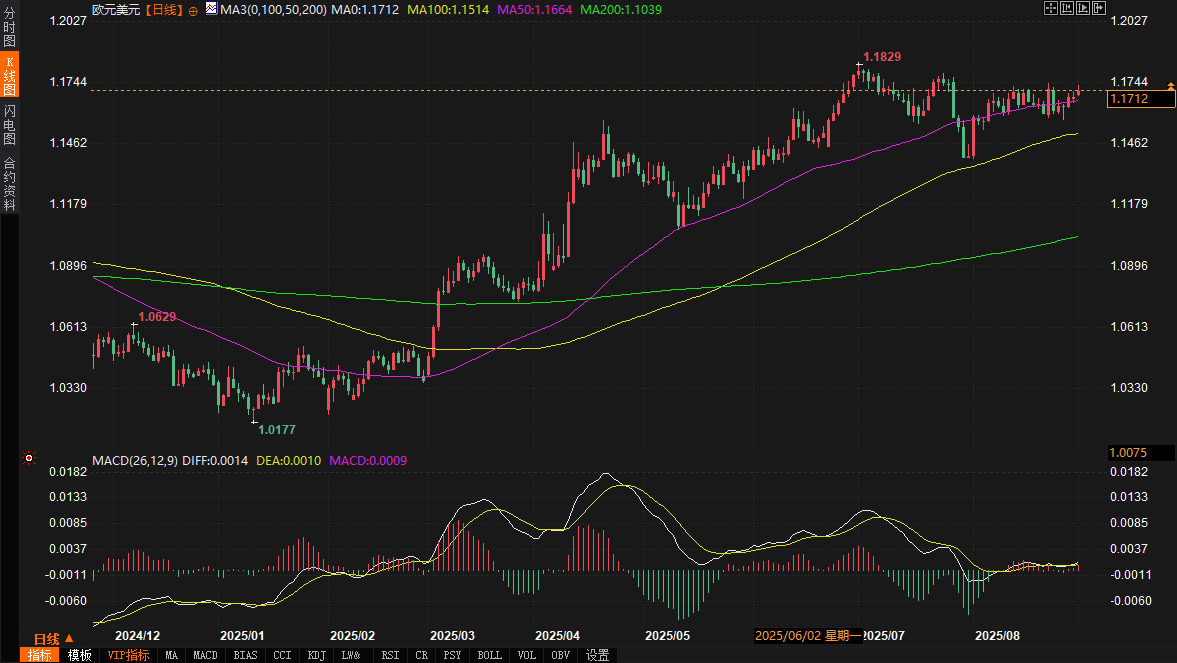Click the magenta MACD:0.0009 value
The width and height of the screenshot is (1177, 663).
tap(369, 460)
